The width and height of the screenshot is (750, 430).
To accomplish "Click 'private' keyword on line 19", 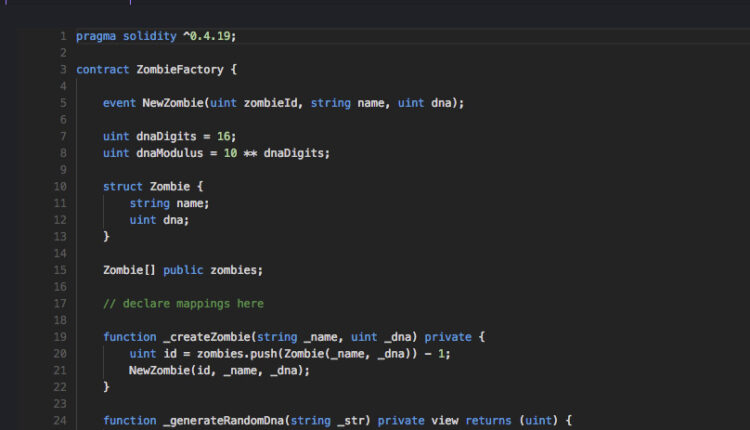I will [x=447, y=337].
